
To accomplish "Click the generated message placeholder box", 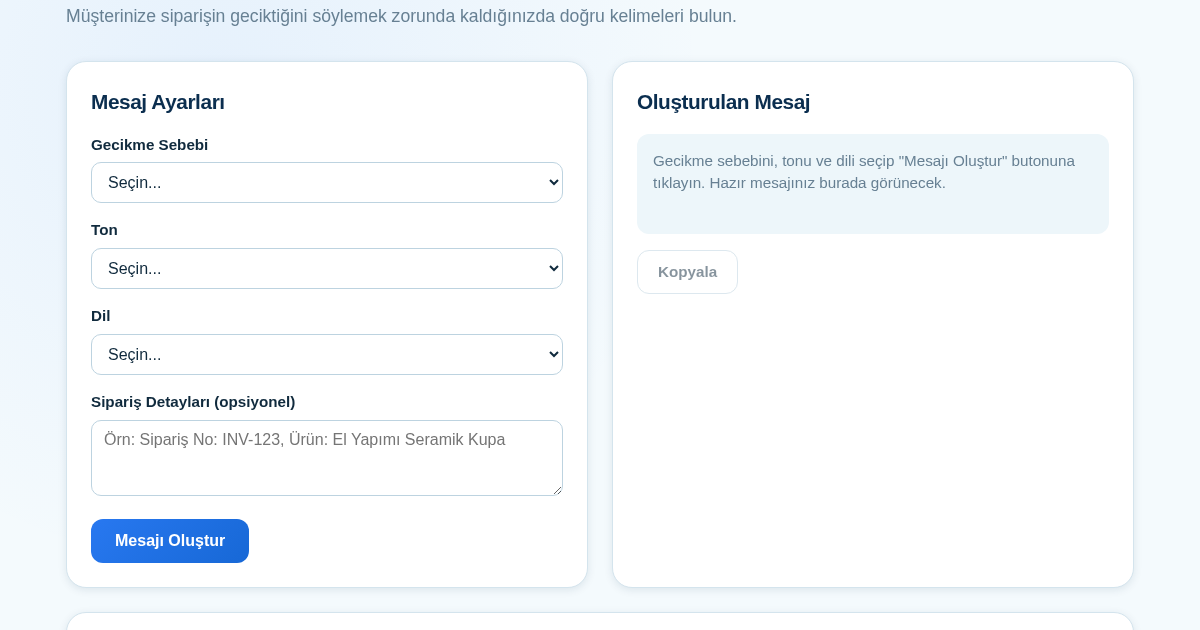I will [873, 184].
